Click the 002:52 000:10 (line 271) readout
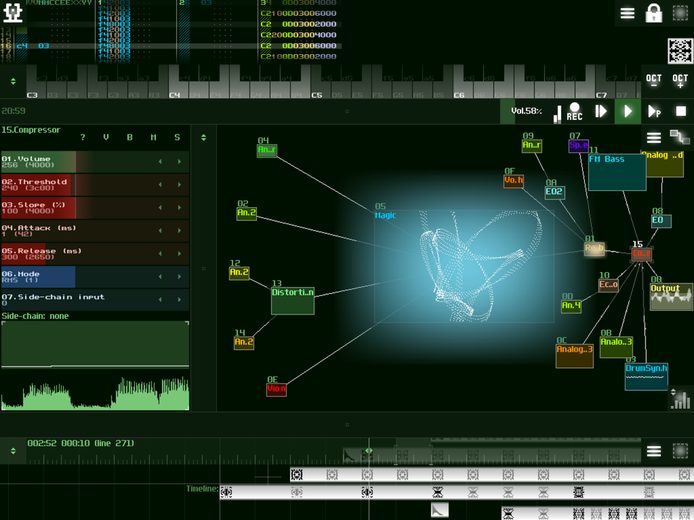 pos(80,443)
